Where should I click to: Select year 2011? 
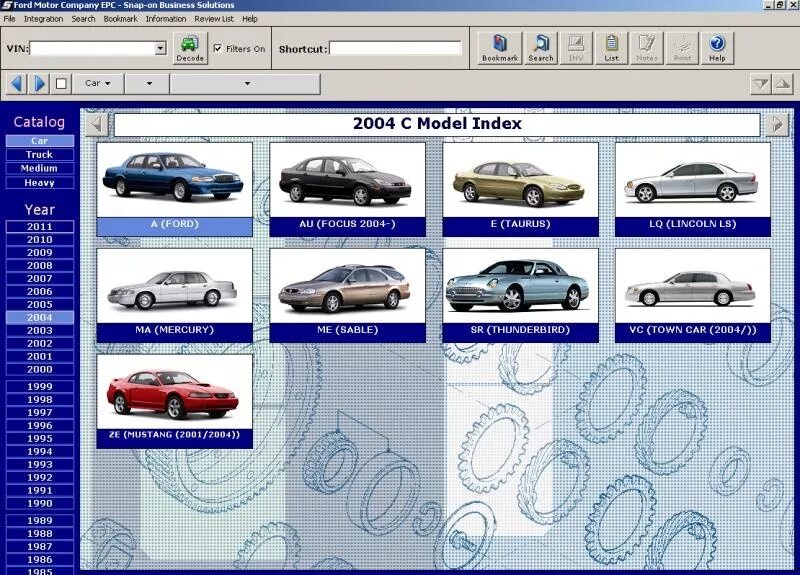(40, 227)
